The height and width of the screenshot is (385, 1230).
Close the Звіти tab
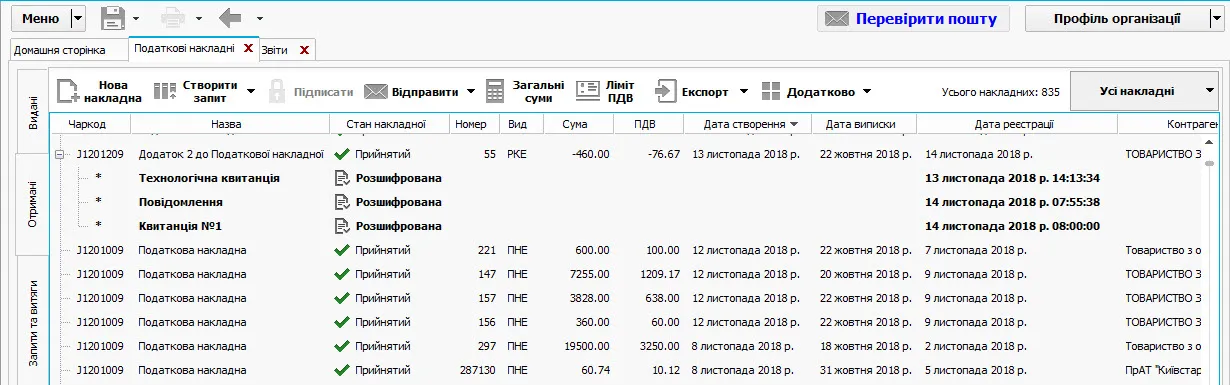coord(304,49)
